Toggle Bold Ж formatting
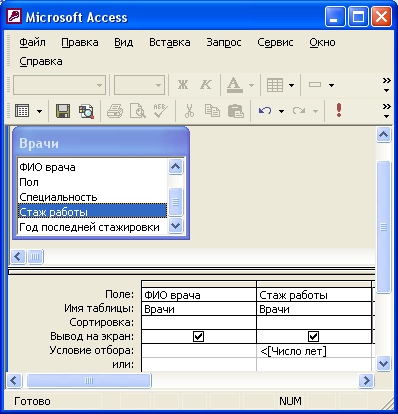Screen dimensions: 398x414 [183, 85]
